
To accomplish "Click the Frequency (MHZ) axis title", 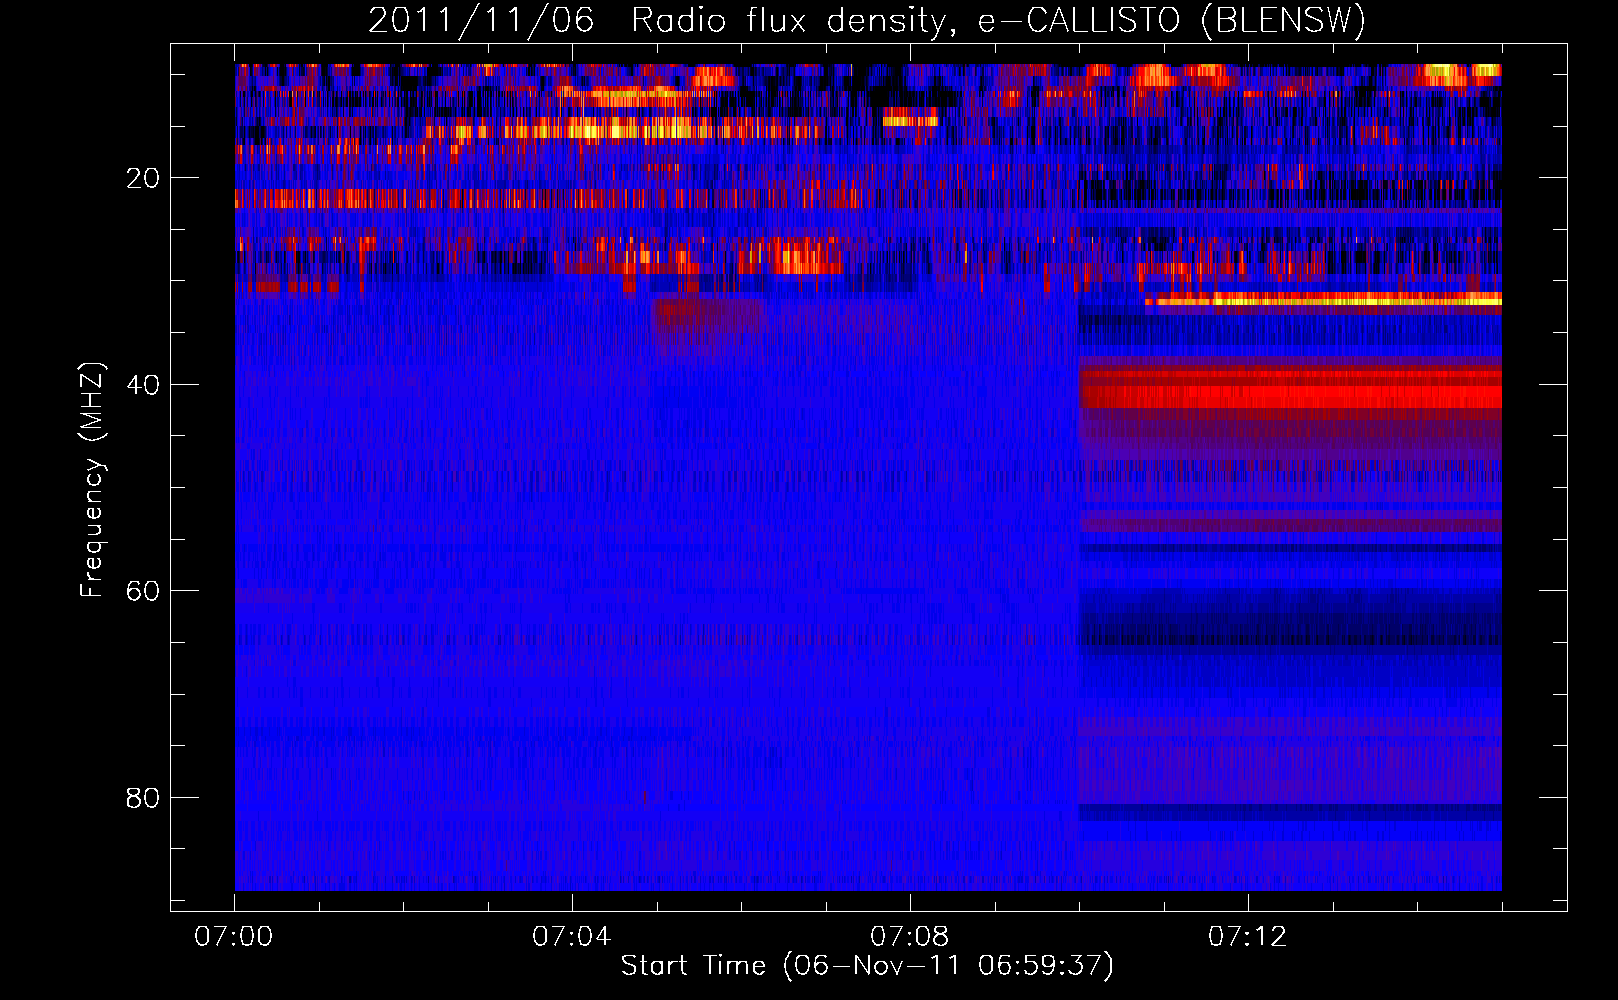I will pyautogui.click(x=92, y=480).
